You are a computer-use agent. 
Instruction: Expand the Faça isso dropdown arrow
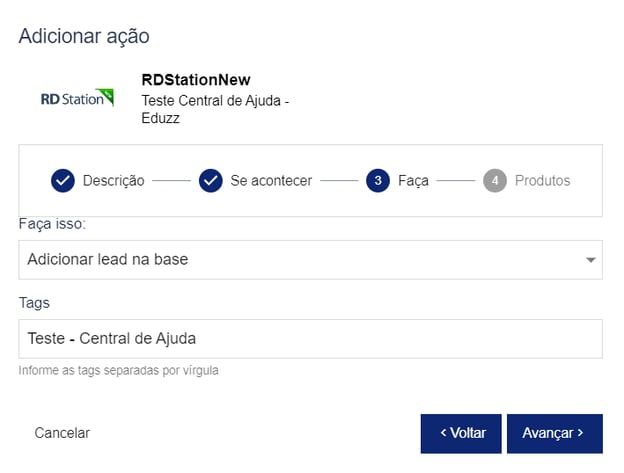click(589, 261)
